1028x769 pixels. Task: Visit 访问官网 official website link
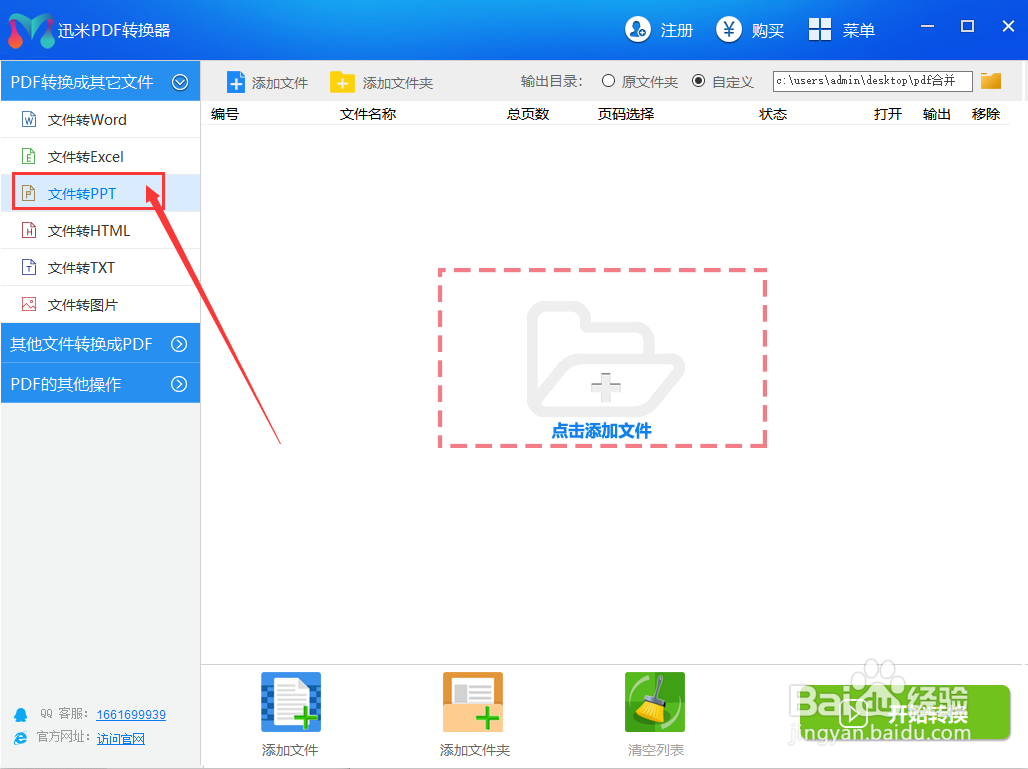(x=121, y=738)
